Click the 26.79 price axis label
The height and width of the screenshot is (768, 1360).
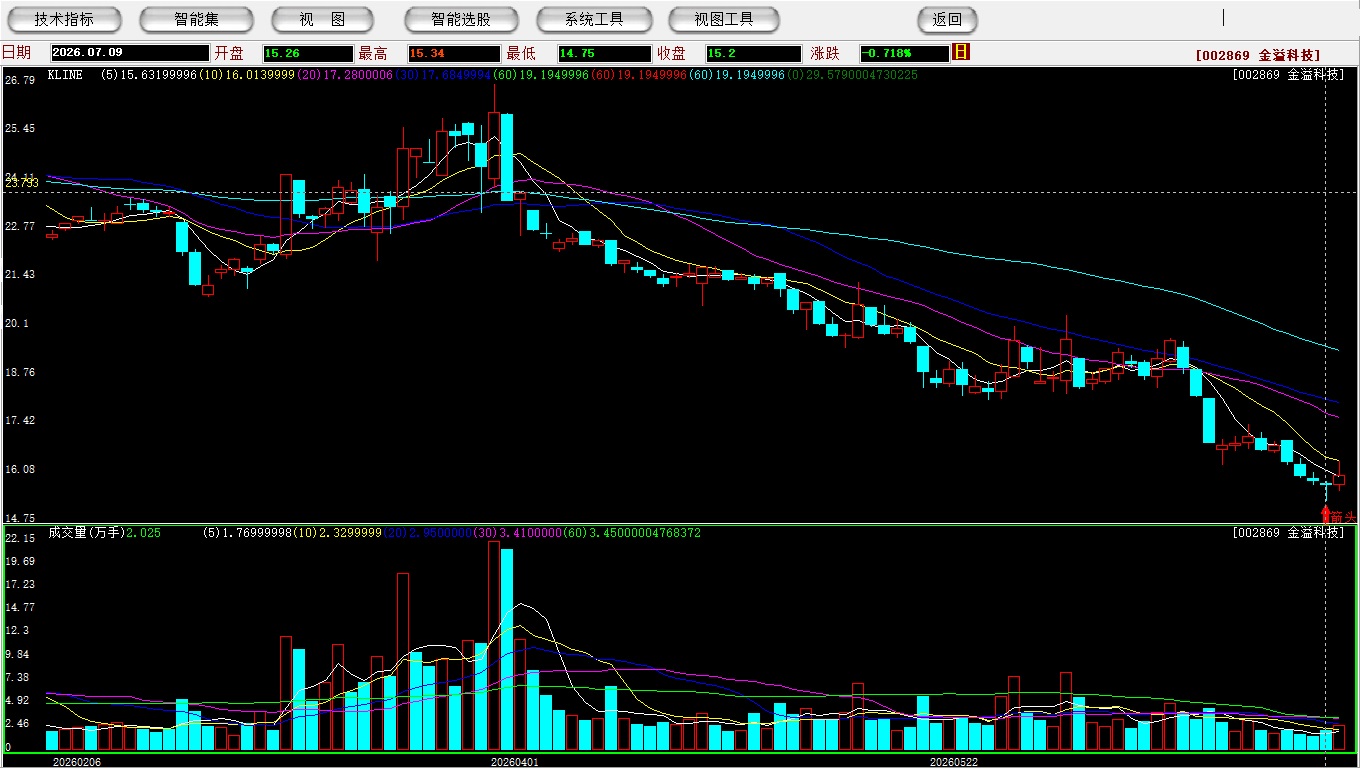click(20, 80)
